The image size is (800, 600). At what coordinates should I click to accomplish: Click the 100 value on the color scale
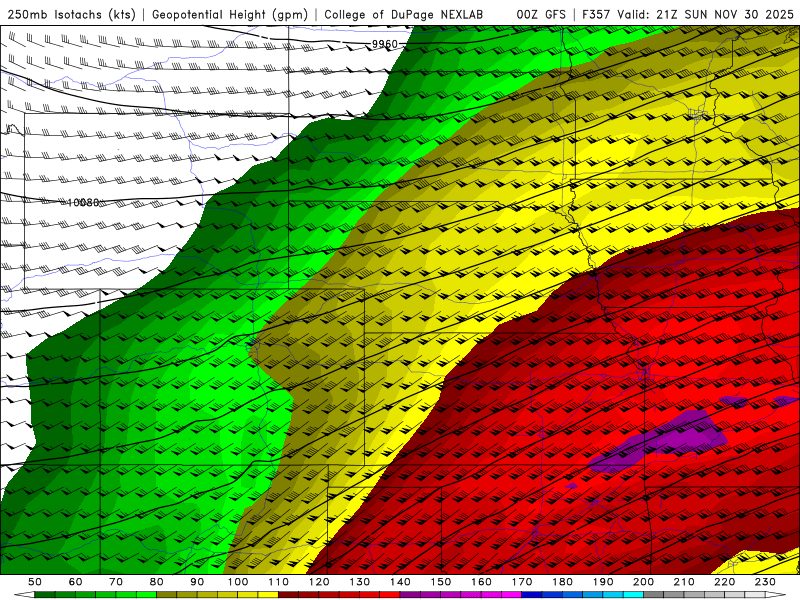[238, 582]
